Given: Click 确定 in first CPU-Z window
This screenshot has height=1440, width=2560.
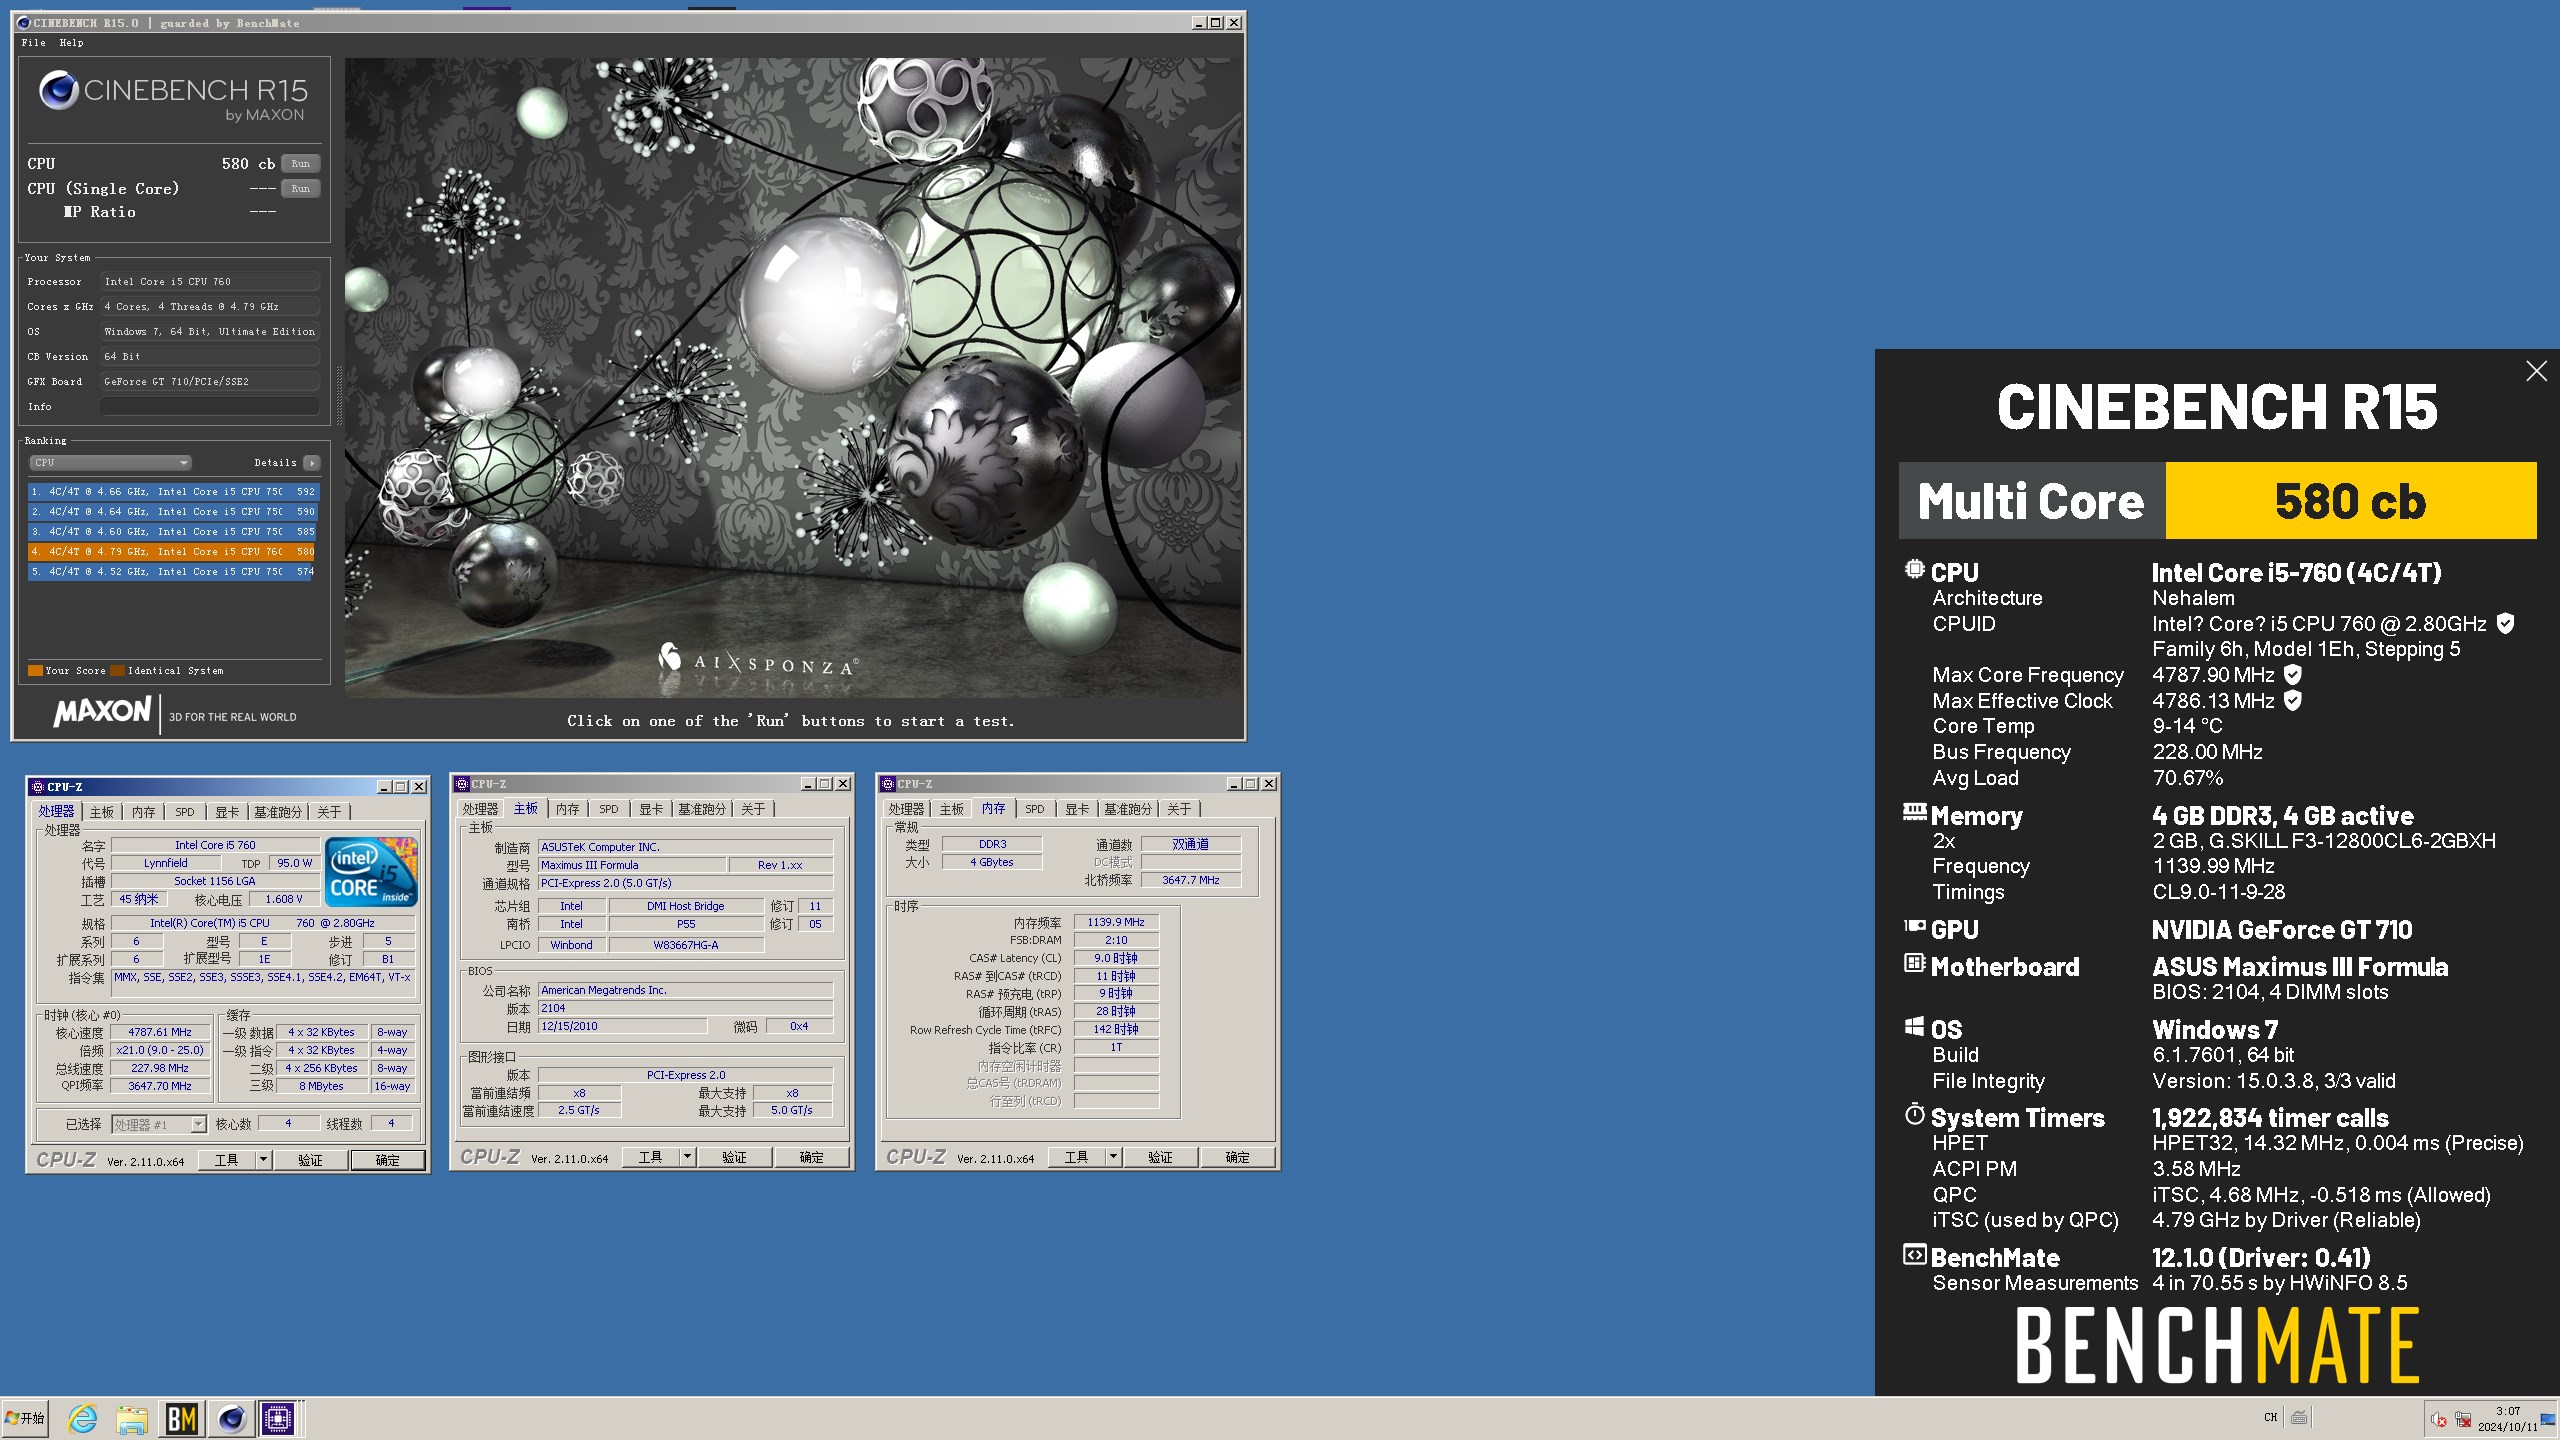Looking at the screenshot, I should (x=387, y=1160).
